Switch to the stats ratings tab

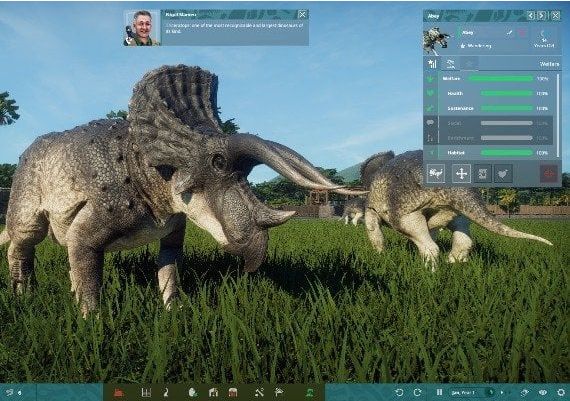pyautogui.click(x=432, y=64)
